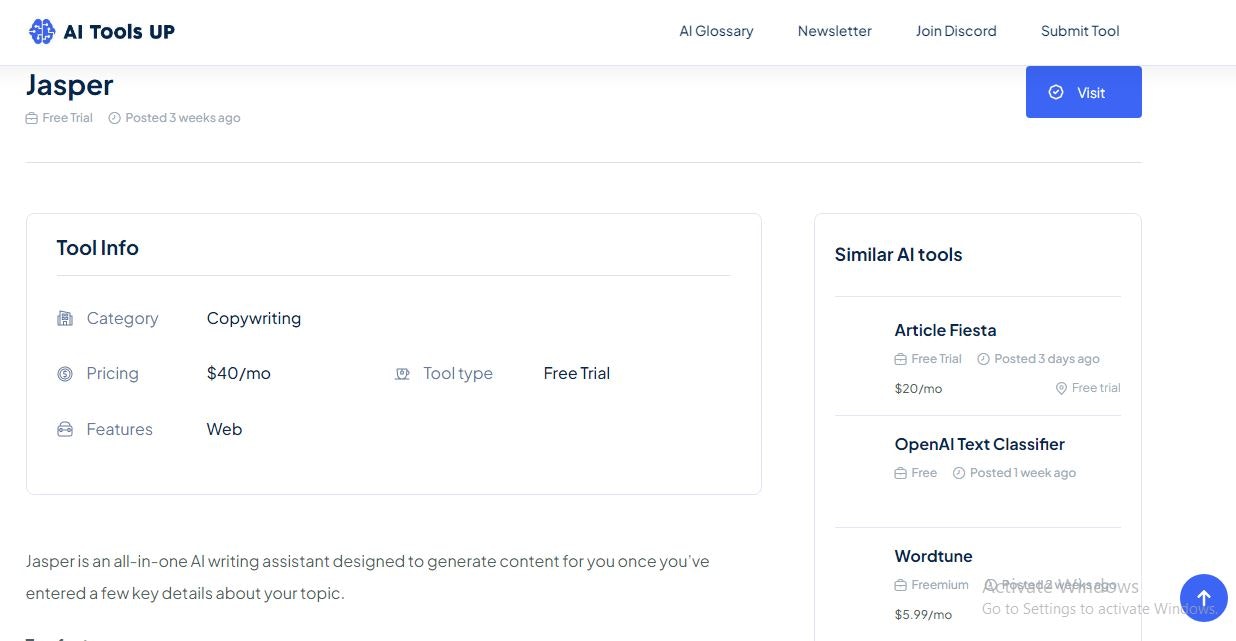Open the Article Fiesta tool

tap(945, 330)
